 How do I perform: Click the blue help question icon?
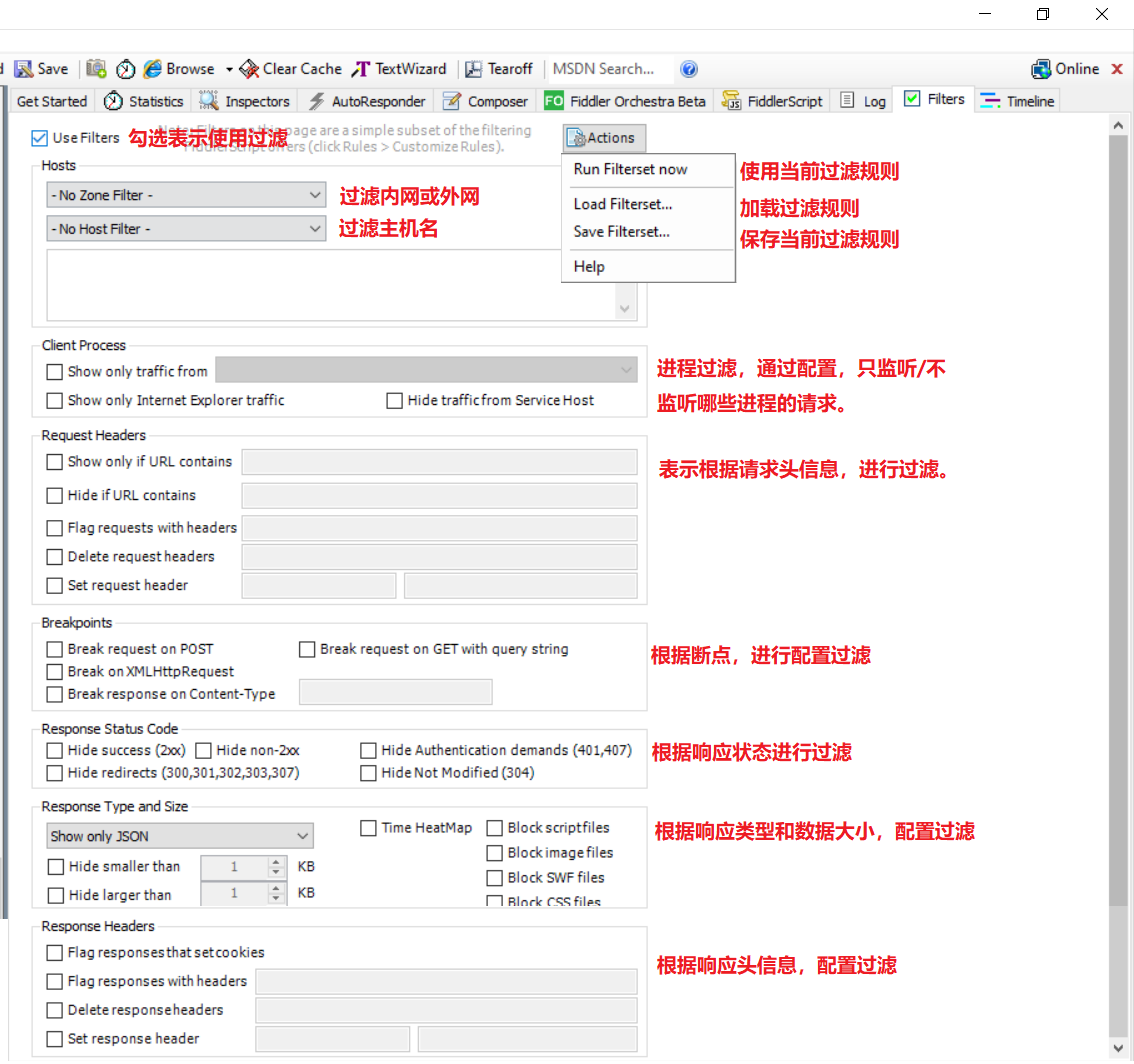tap(689, 69)
